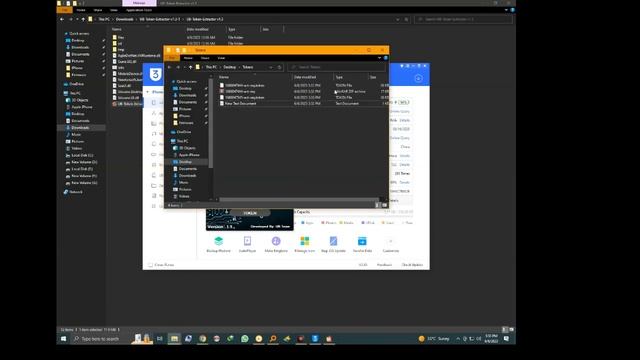Viewport: 640px width, 360px height.
Task: Toggle Close iTunes checkbox in 3uTools
Action: coord(151,265)
